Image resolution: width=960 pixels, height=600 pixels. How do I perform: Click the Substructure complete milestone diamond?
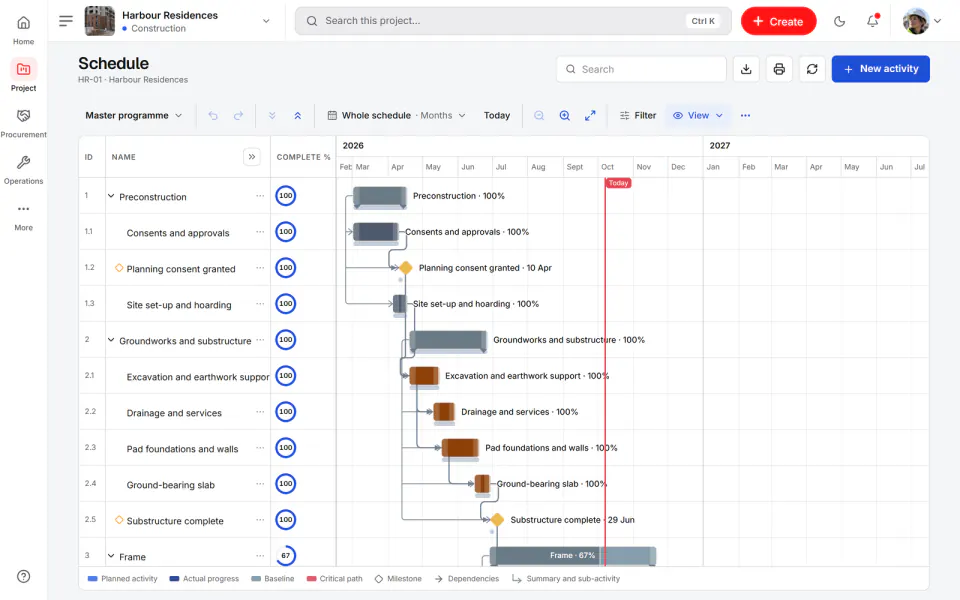[x=497, y=520]
